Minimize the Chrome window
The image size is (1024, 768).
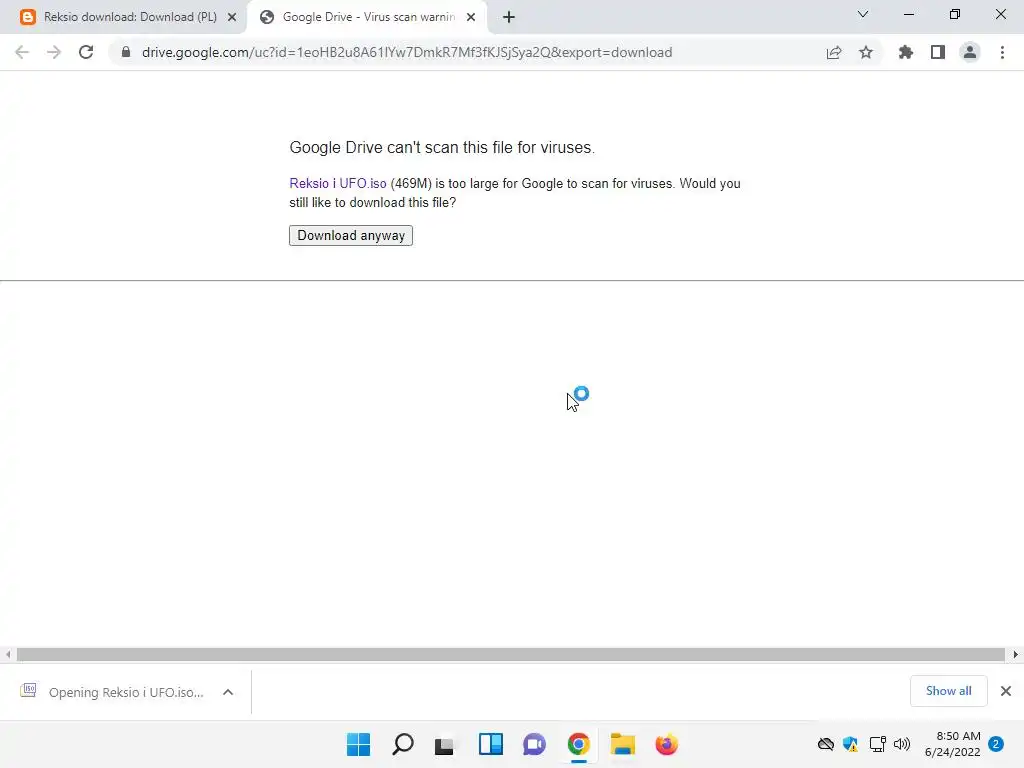pos(909,14)
